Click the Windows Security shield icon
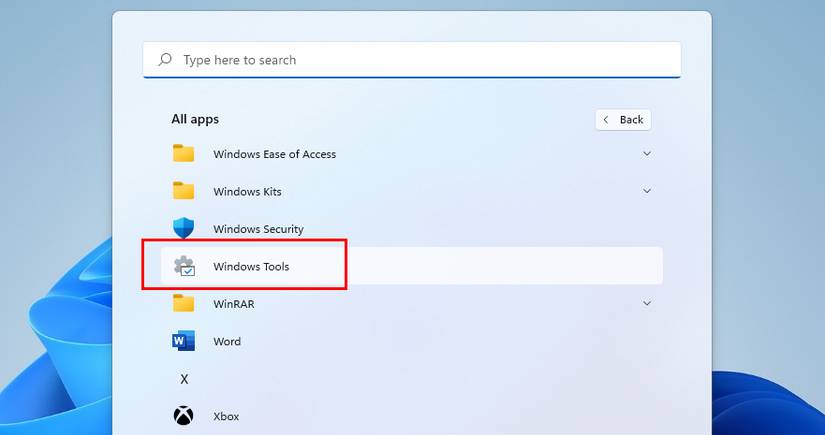The height and width of the screenshot is (435, 825). pos(184,229)
